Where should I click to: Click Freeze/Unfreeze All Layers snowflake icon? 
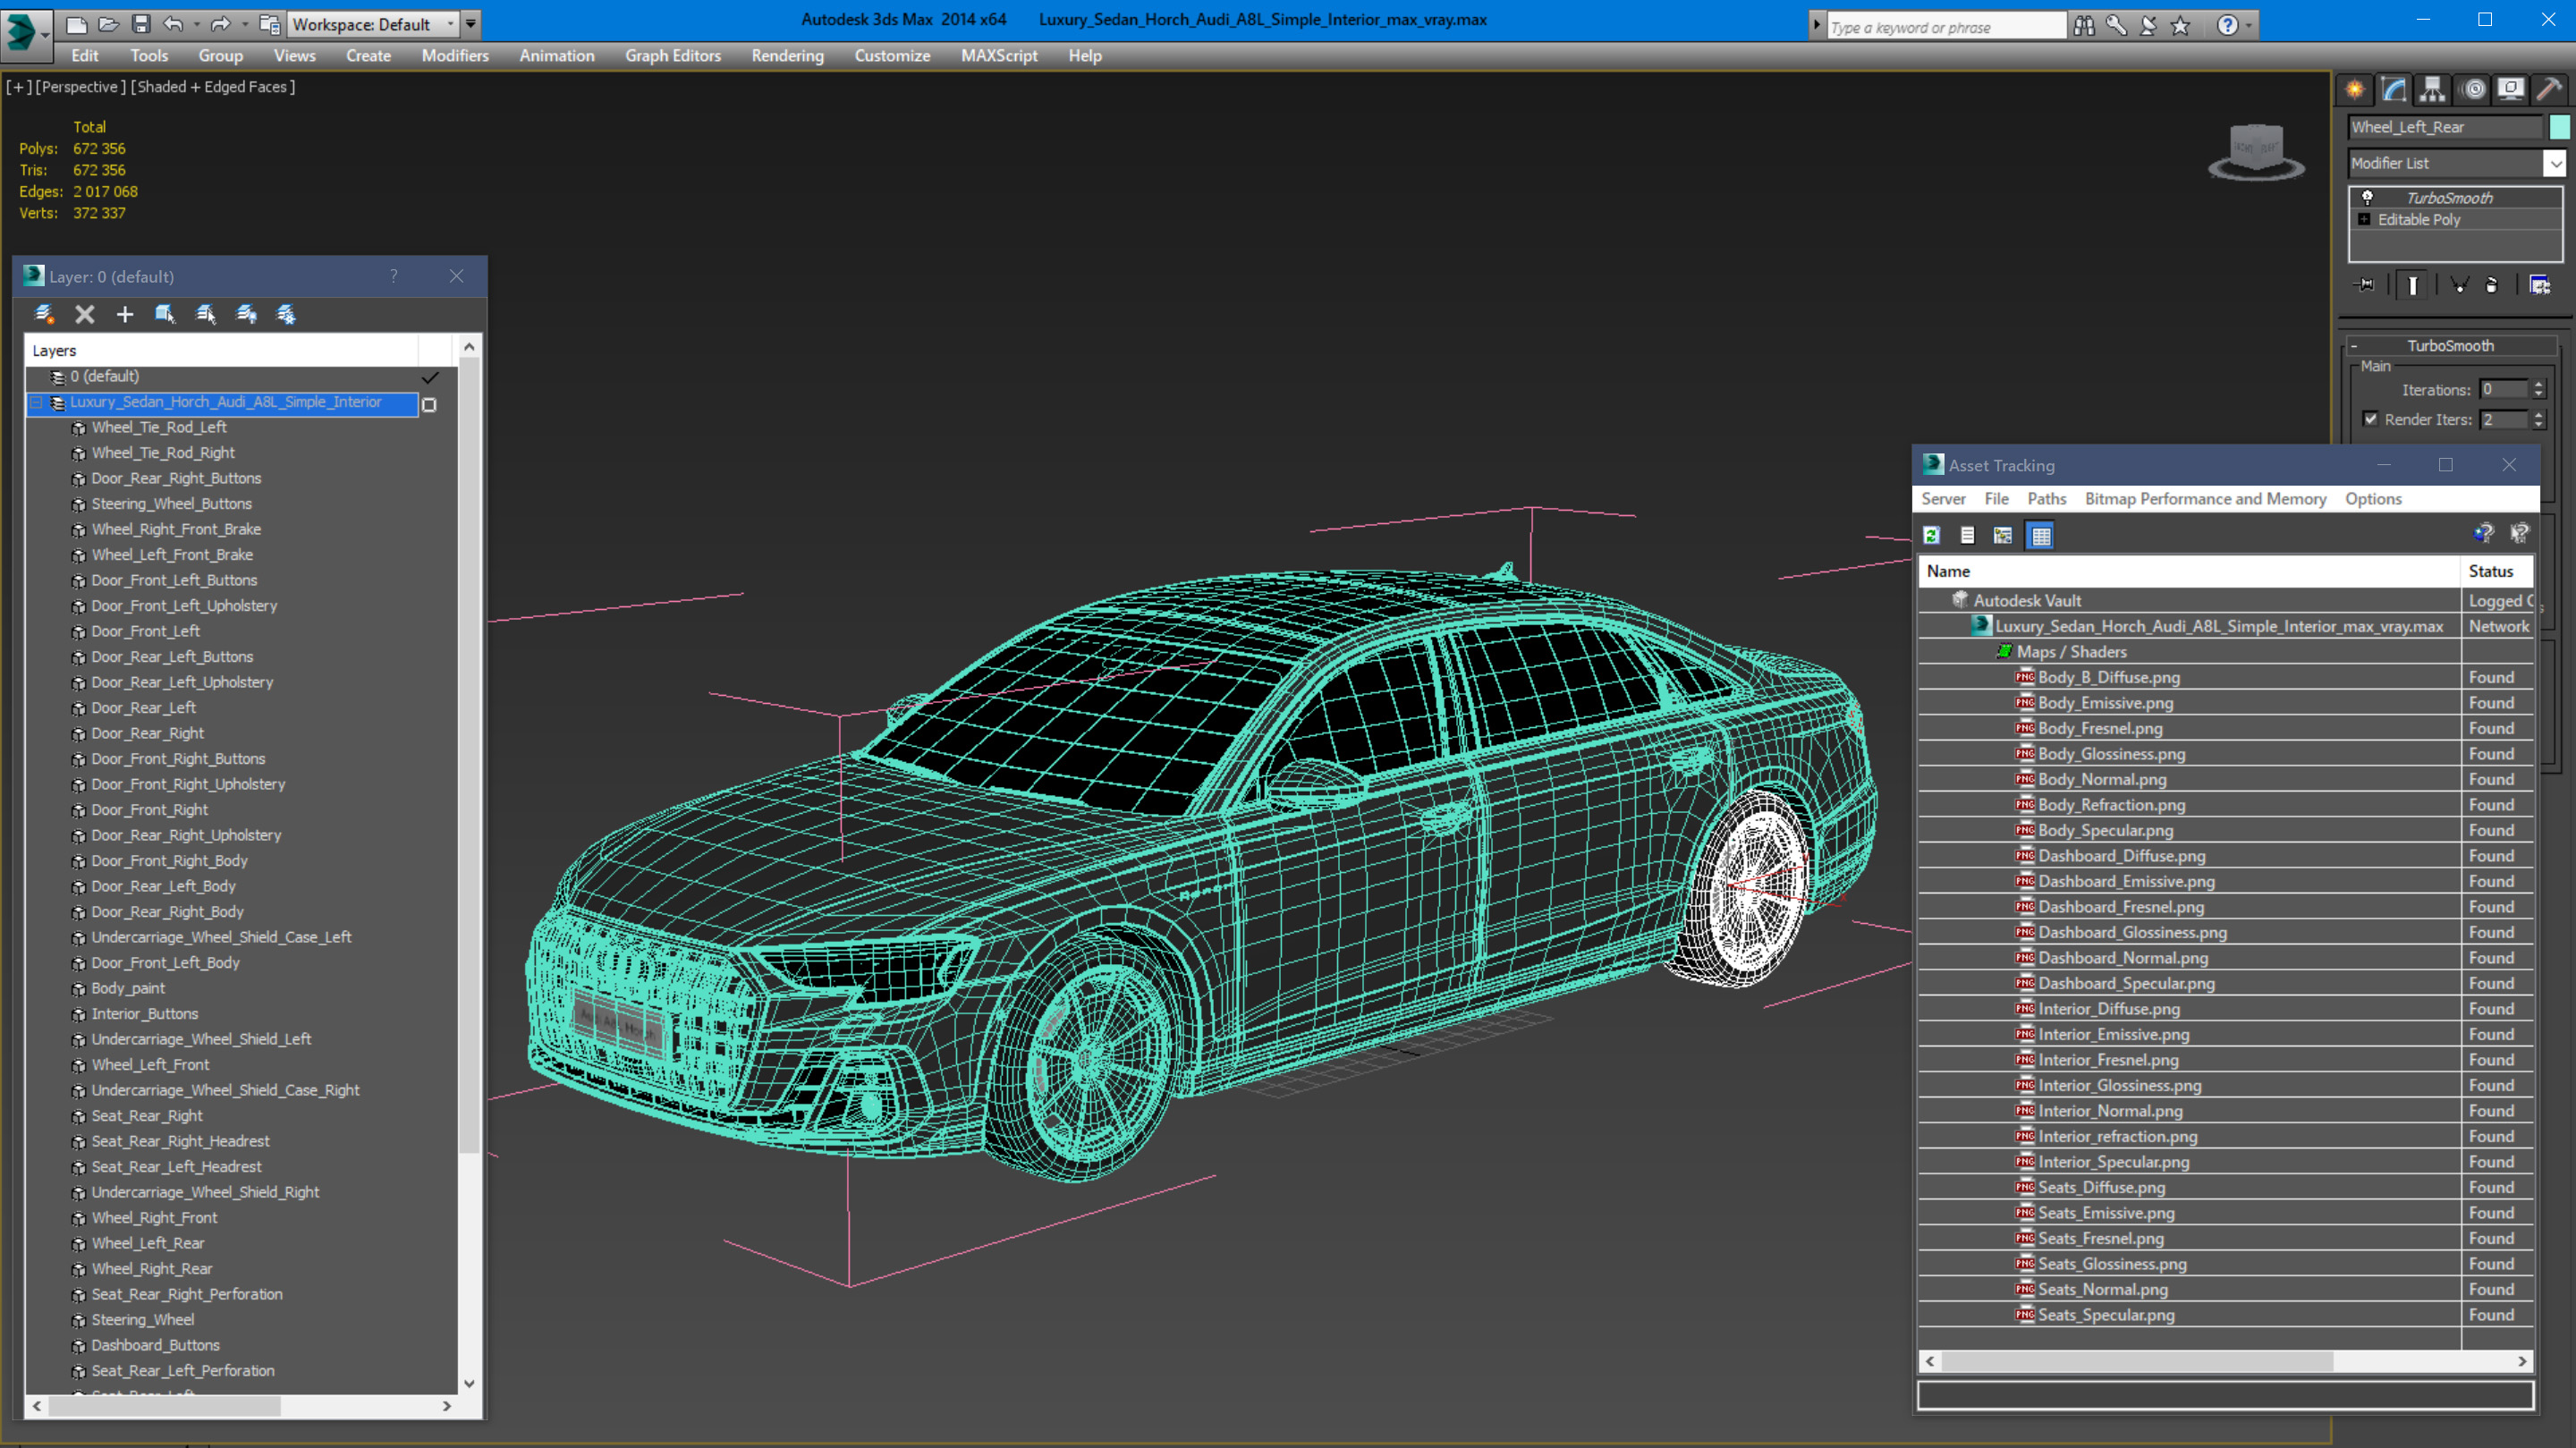click(286, 314)
